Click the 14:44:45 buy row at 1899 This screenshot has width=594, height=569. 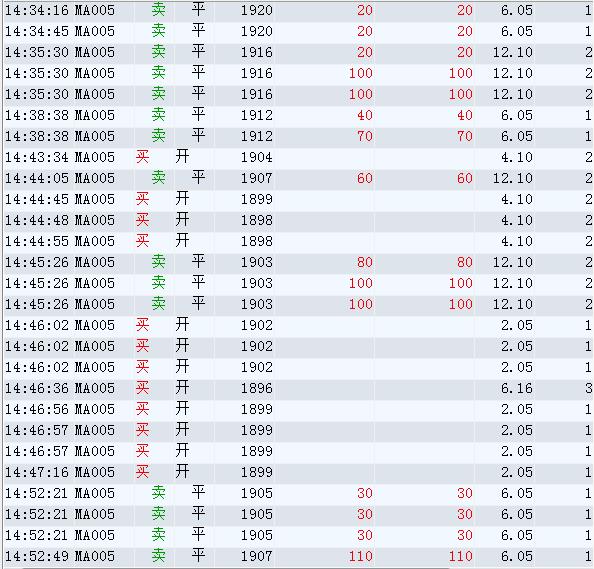pos(299,199)
